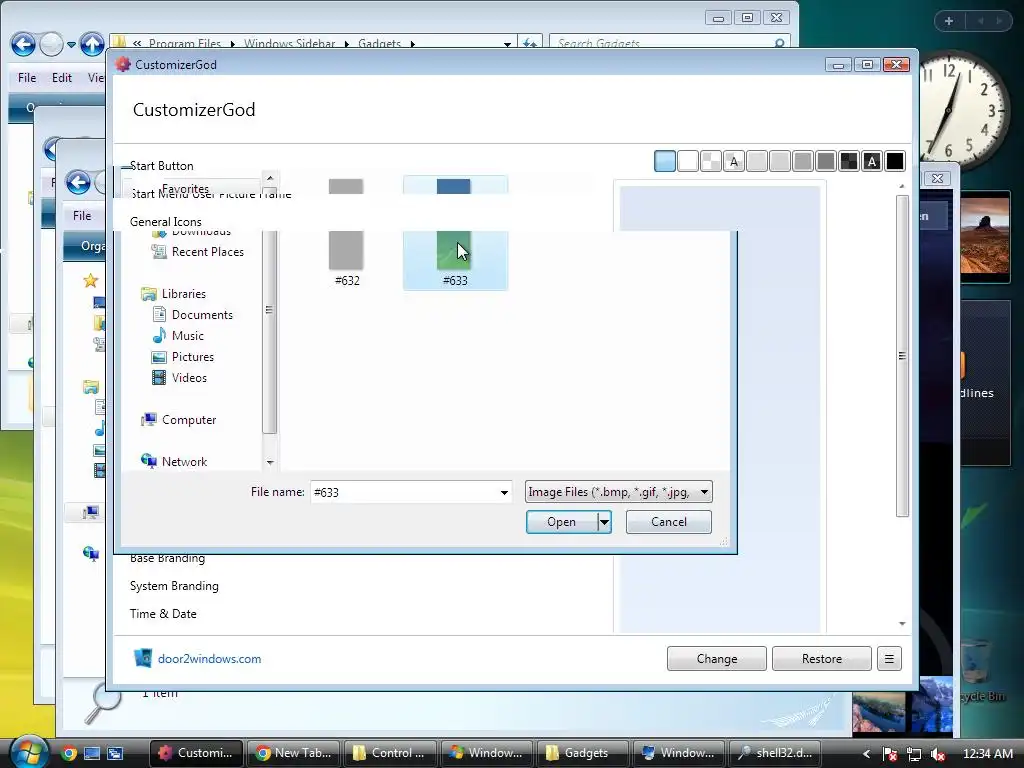The width and height of the screenshot is (1024, 768).
Task: Choose the light checkerboard swatch with letter A
Action: click(733, 161)
